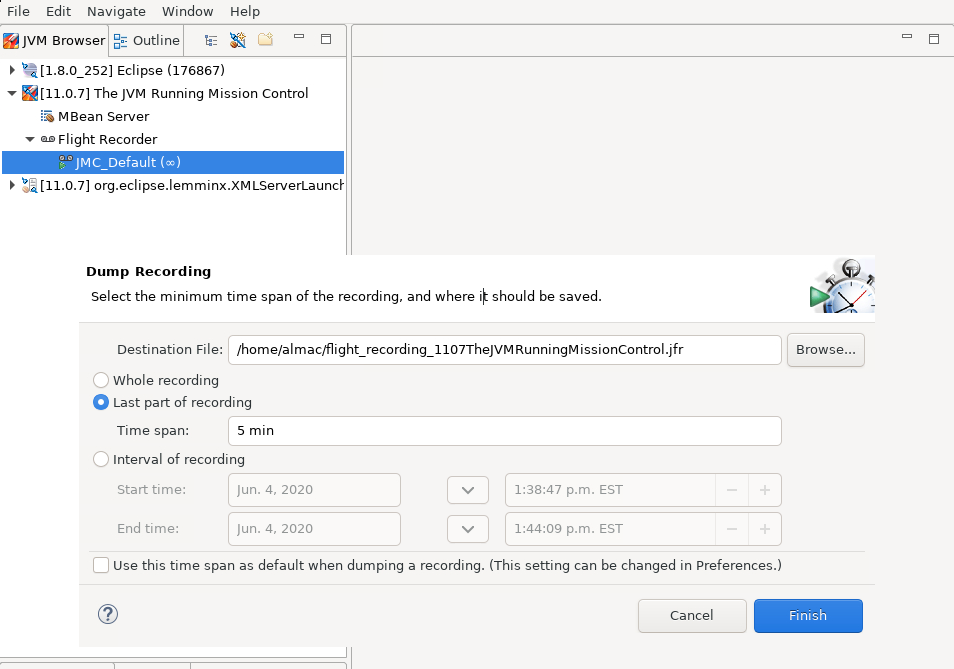Select the Interval of recording option
Screen dimensions: 954x669
tap(101, 459)
